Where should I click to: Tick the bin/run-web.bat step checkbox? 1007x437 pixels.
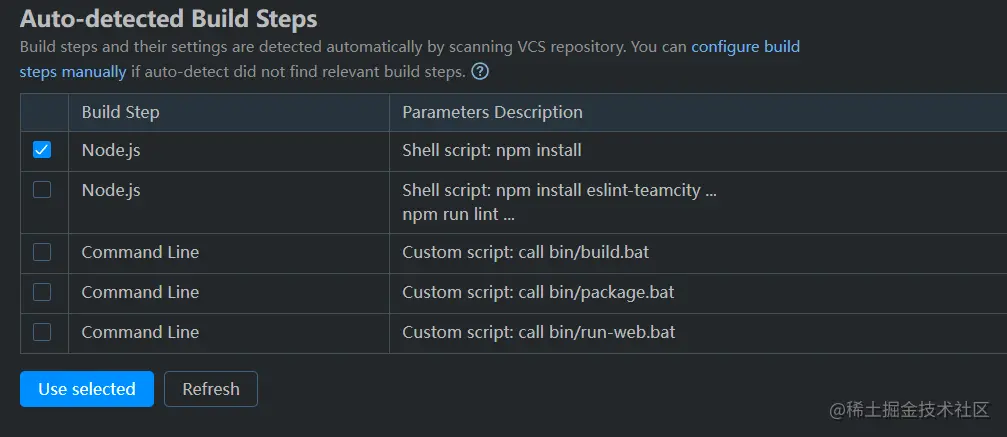click(x=42, y=332)
